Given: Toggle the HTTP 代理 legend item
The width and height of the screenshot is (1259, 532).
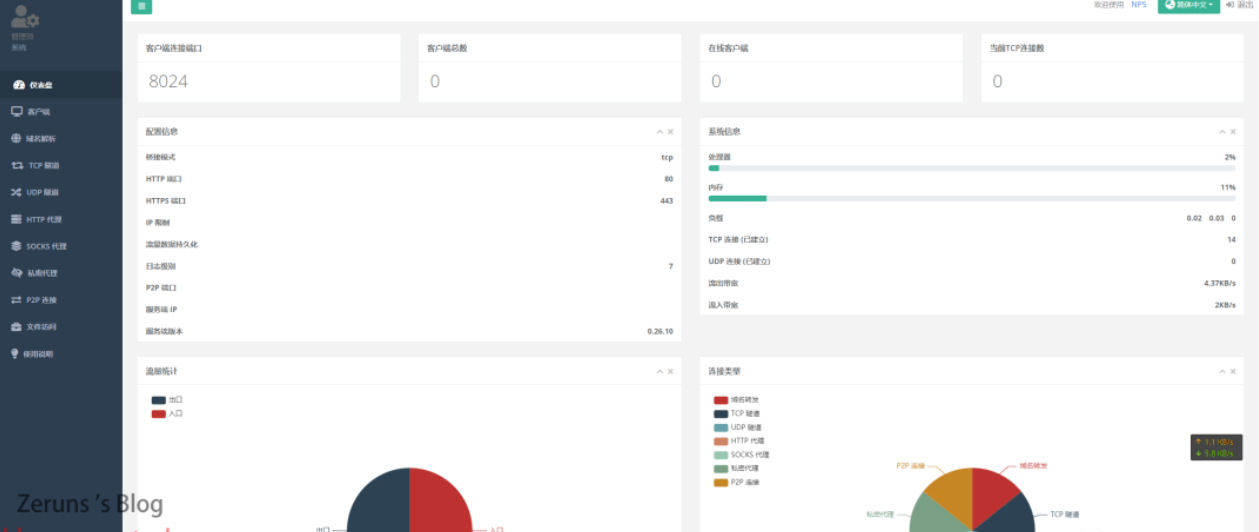Looking at the screenshot, I should 738,441.
